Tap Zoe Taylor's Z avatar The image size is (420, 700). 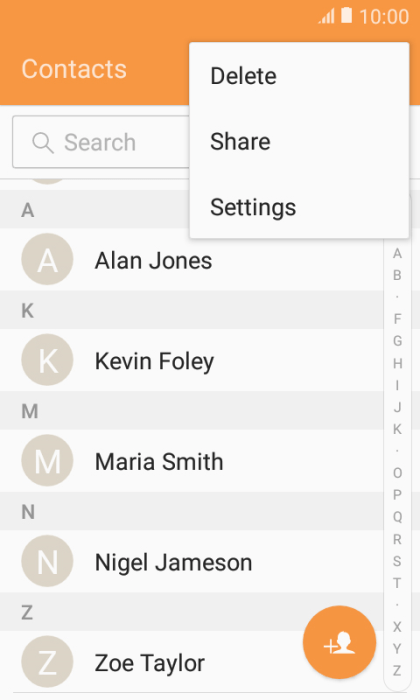coord(47,662)
